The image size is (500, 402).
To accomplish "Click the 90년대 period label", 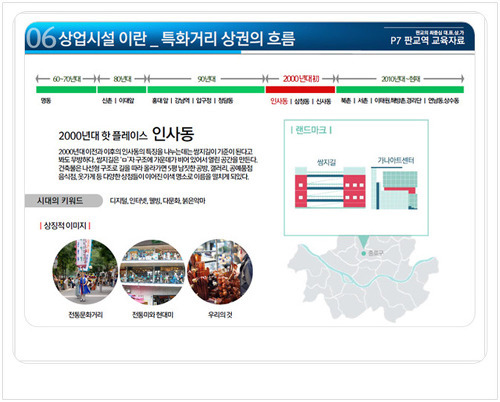I will coord(207,79).
